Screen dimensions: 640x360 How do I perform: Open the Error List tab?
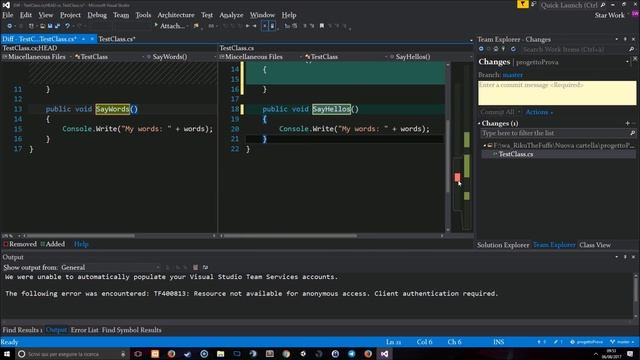tap(84, 330)
